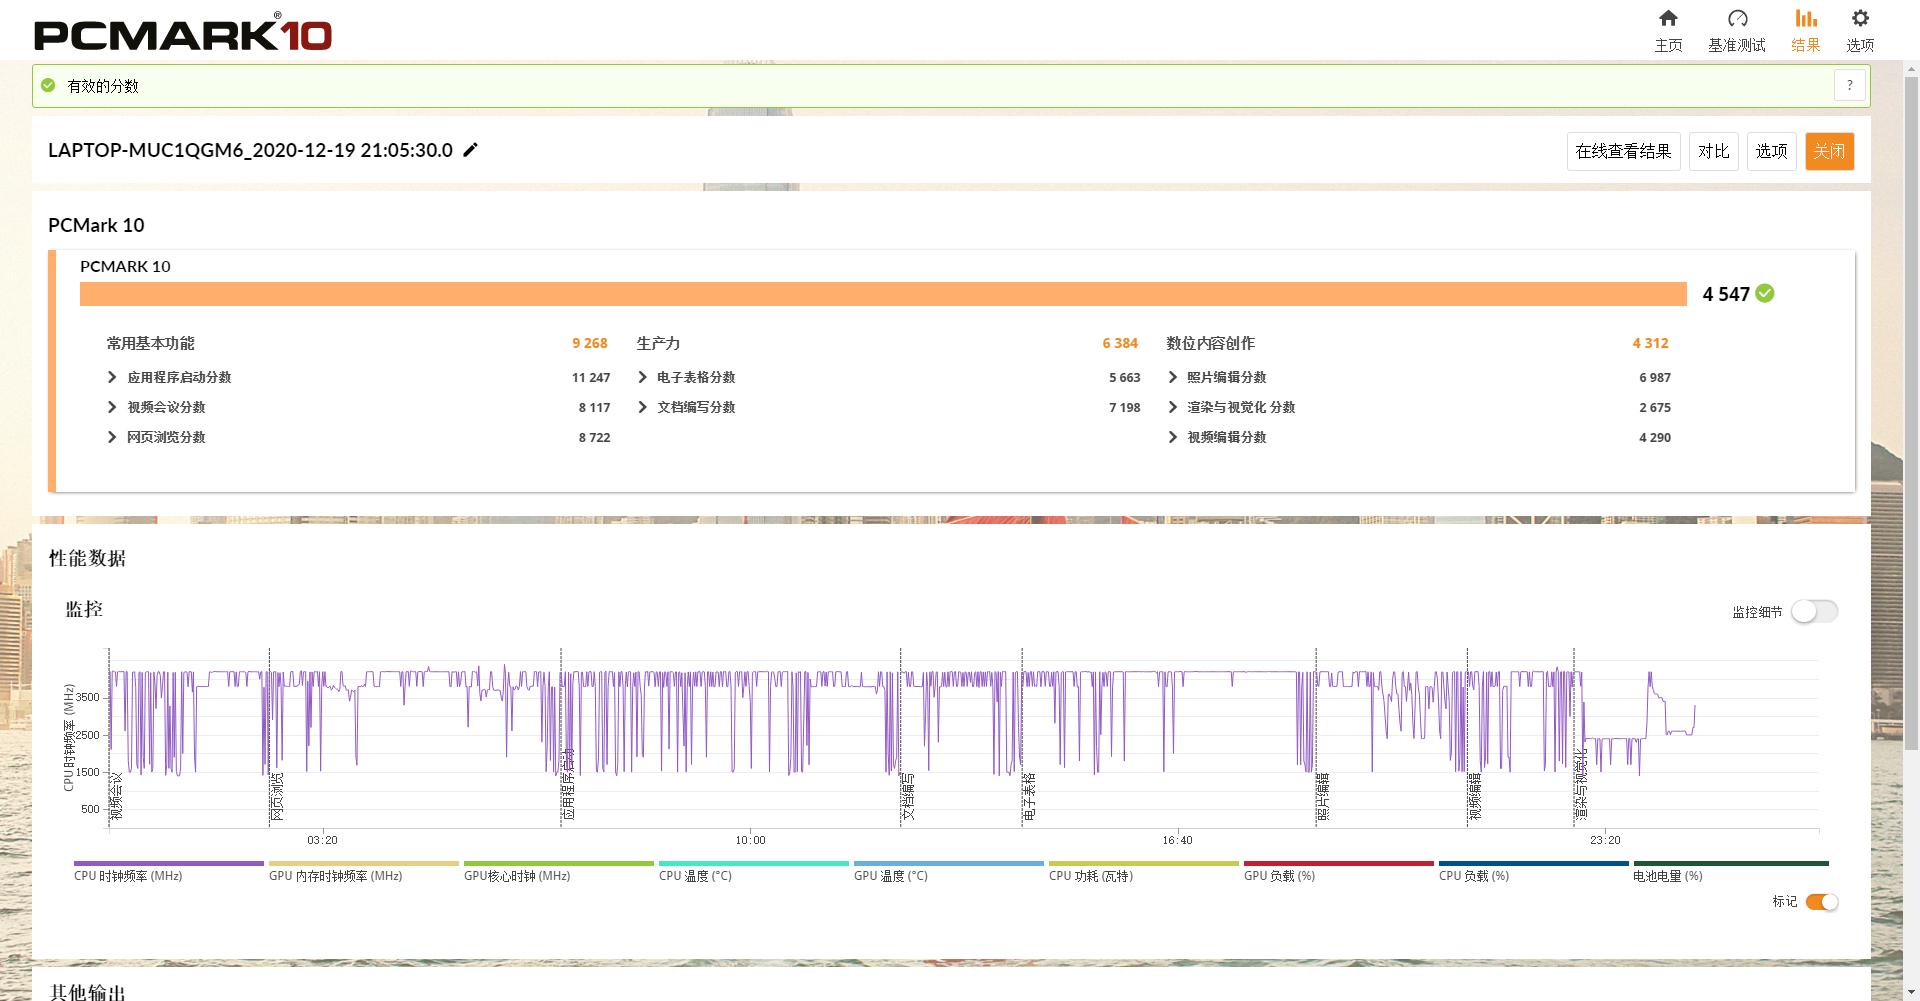Image resolution: width=1920 pixels, height=1001 pixels.
Task: Expand the 渲染与视觉化 分数 row
Action: click(1172, 407)
